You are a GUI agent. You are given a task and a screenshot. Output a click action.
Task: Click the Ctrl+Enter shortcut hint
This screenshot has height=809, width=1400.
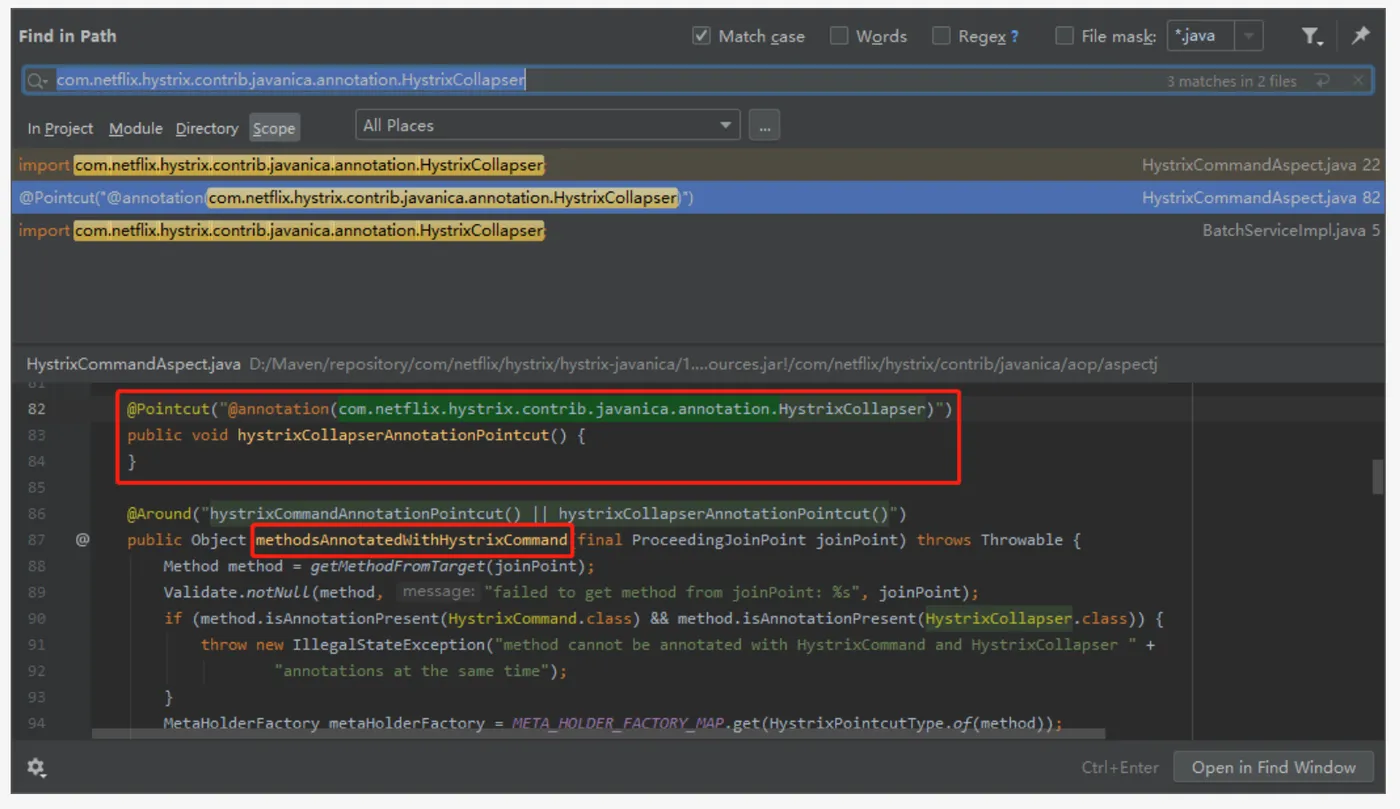pos(1120,768)
